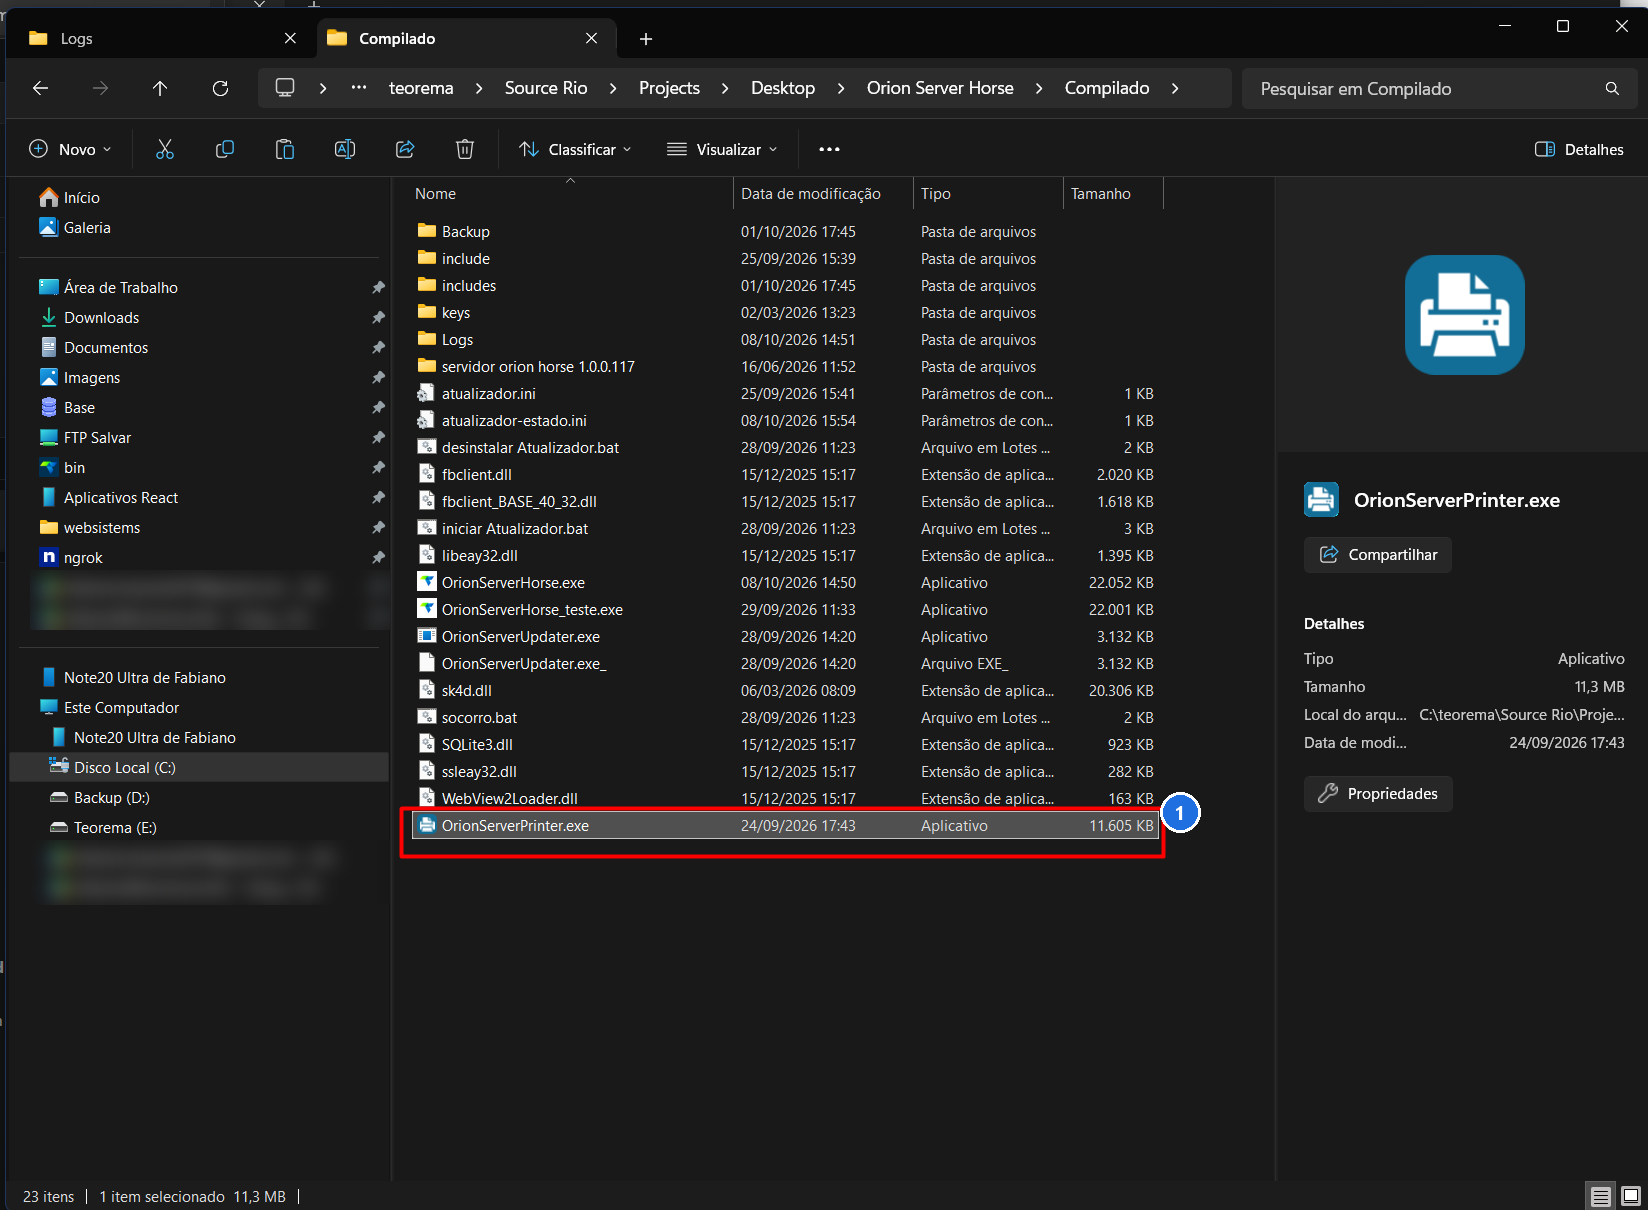Click the Copy icon in toolbar
Viewport: 1648px width, 1210px height.
225,149
